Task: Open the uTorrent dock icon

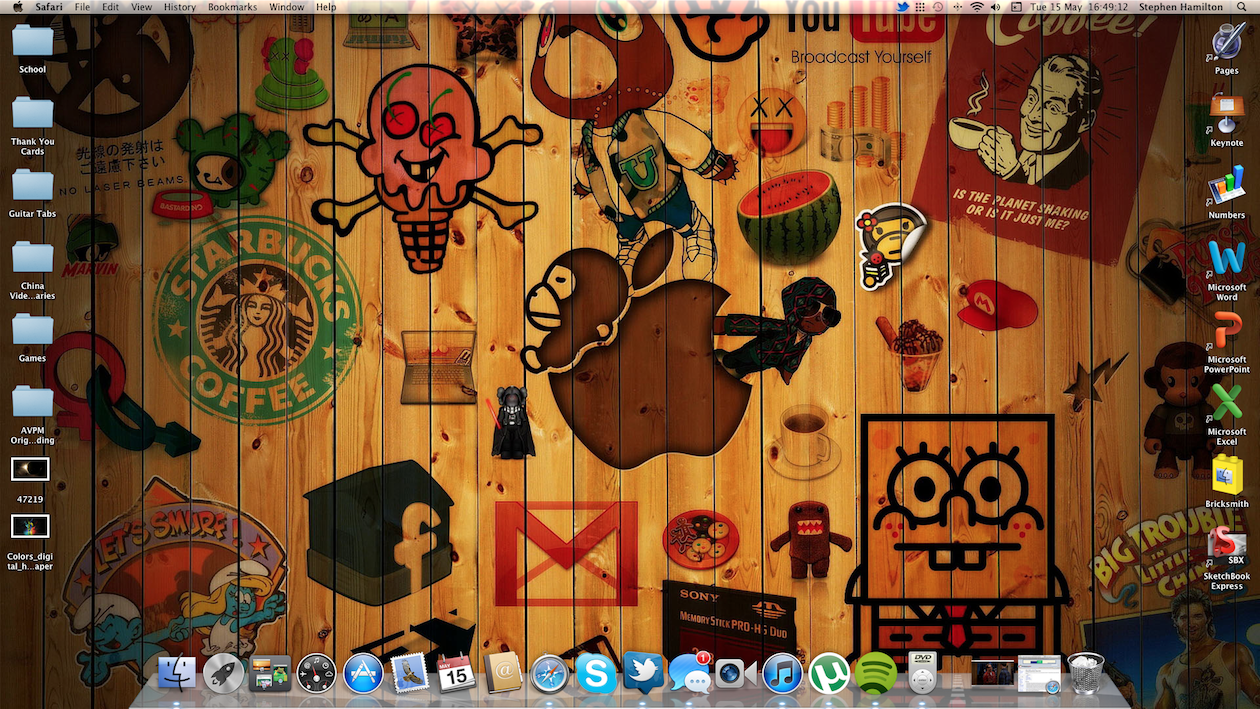Action: coord(829,674)
